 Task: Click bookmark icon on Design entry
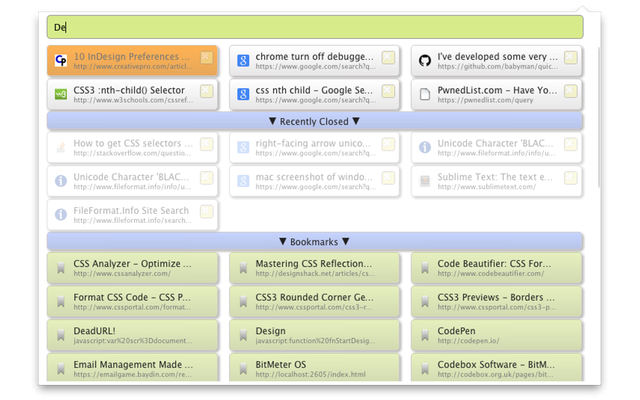[243, 336]
